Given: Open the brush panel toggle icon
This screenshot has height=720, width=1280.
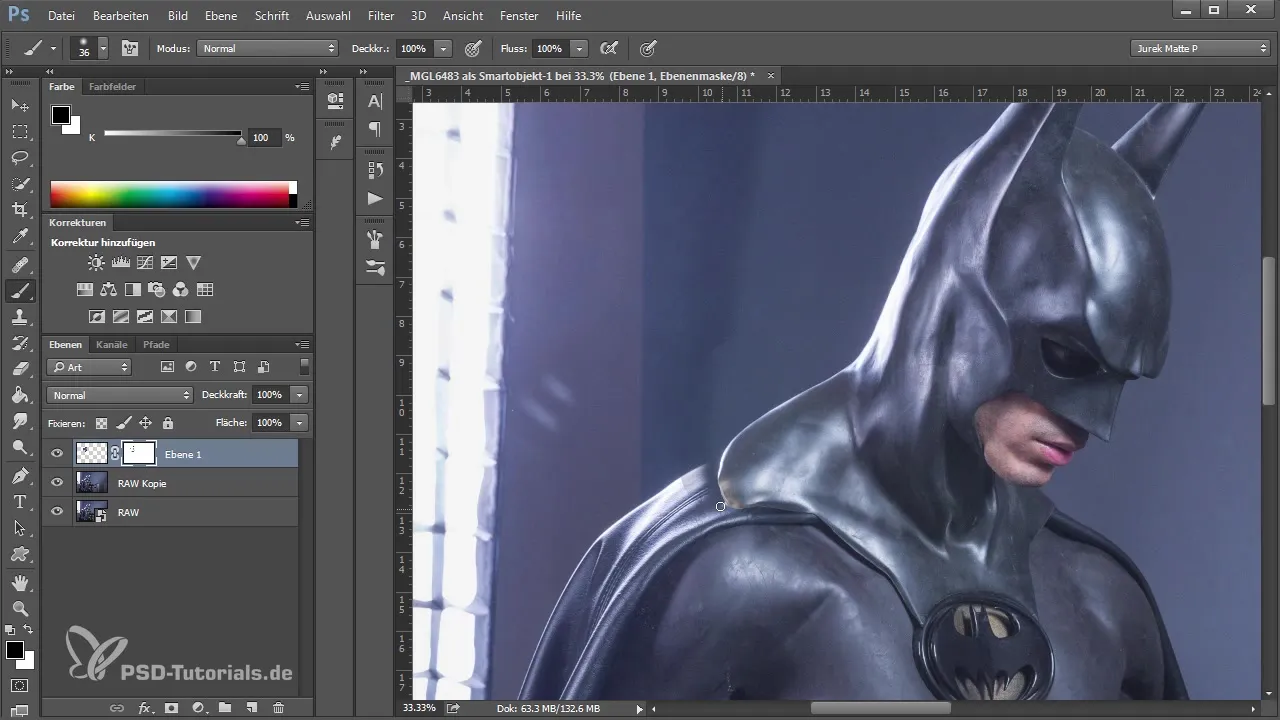Looking at the screenshot, I should 130,48.
